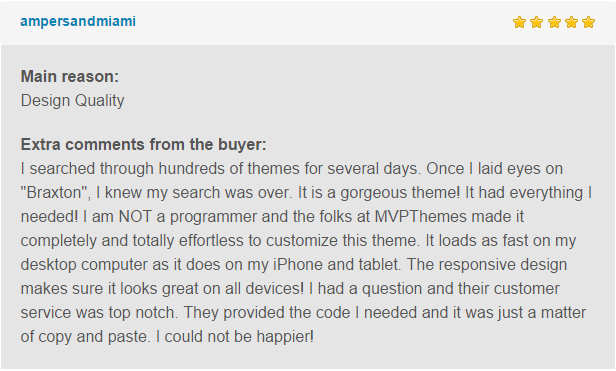Click 'Extra comments from the buyer:' heading
This screenshot has height=371, width=616.
click(143, 144)
